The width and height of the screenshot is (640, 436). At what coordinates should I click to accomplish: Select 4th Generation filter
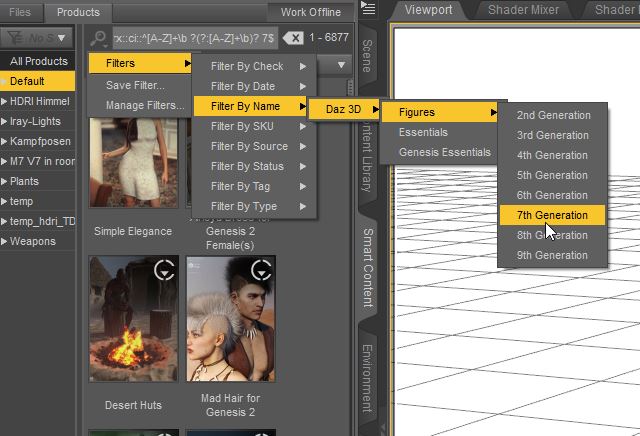pyautogui.click(x=552, y=155)
